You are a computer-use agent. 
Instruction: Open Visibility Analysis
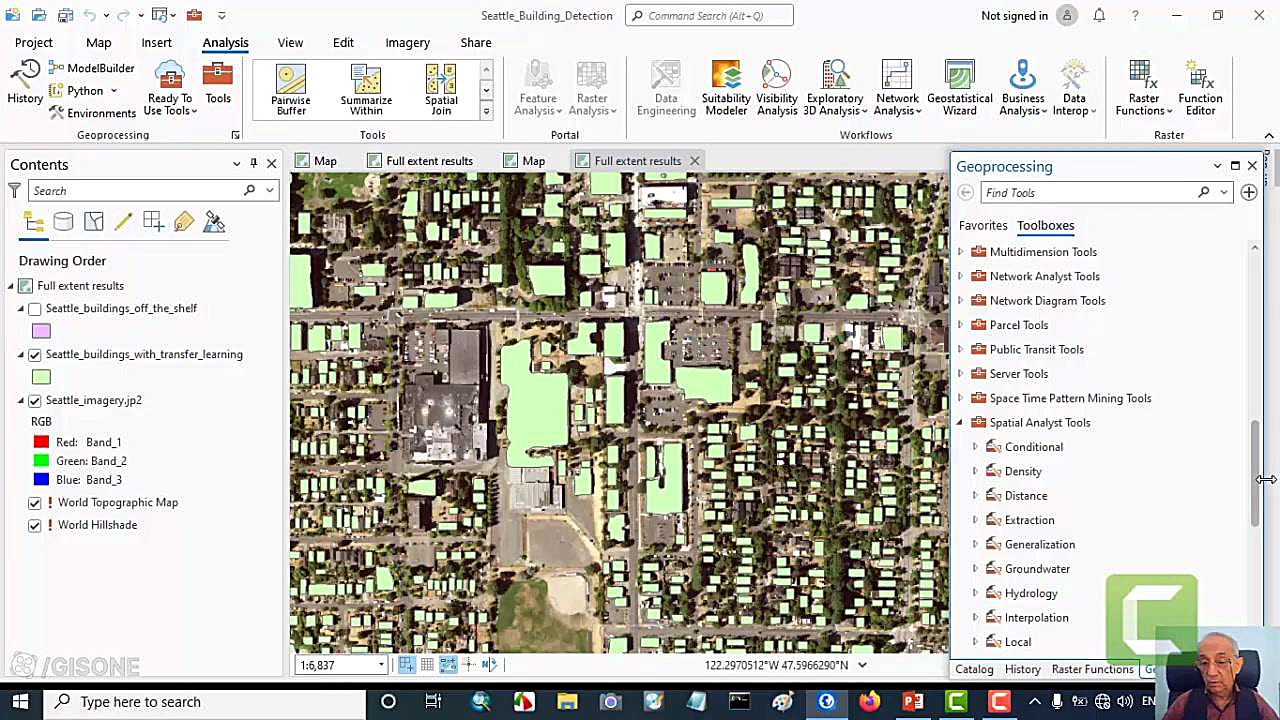(x=777, y=88)
